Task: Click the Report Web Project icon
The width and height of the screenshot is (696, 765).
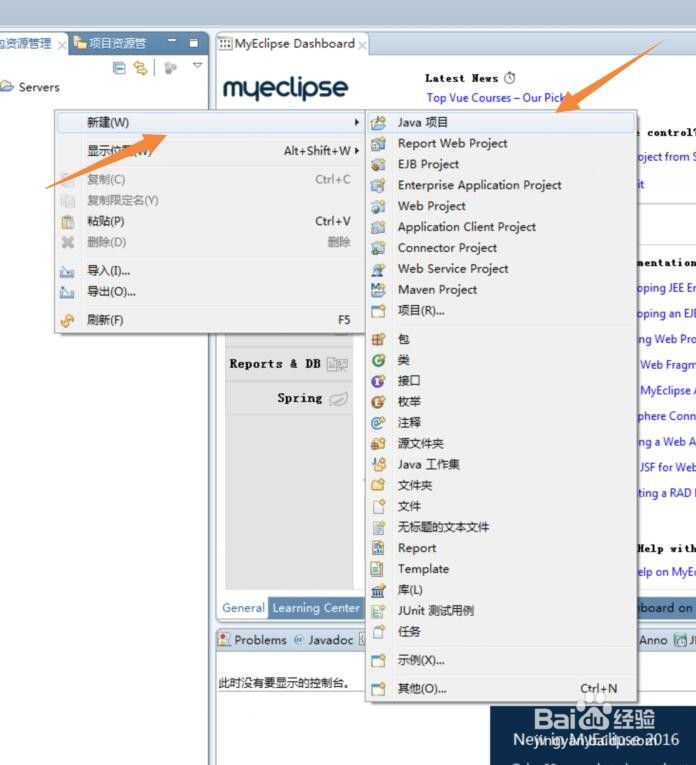Action: pyautogui.click(x=378, y=143)
